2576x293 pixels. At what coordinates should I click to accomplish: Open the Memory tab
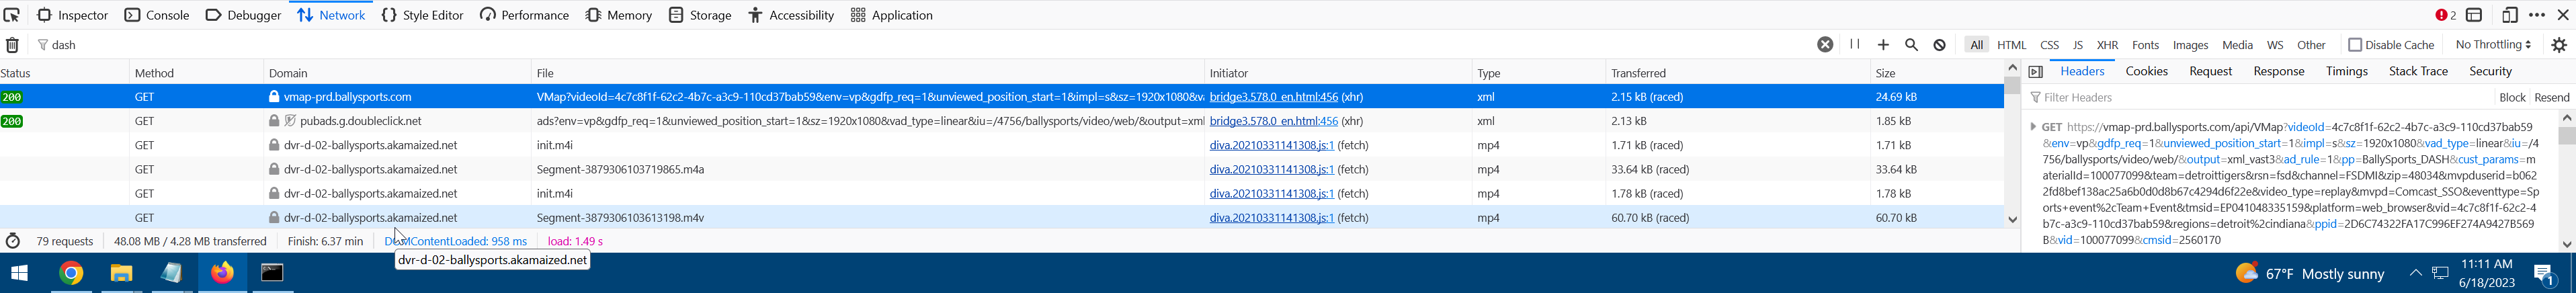(x=619, y=15)
